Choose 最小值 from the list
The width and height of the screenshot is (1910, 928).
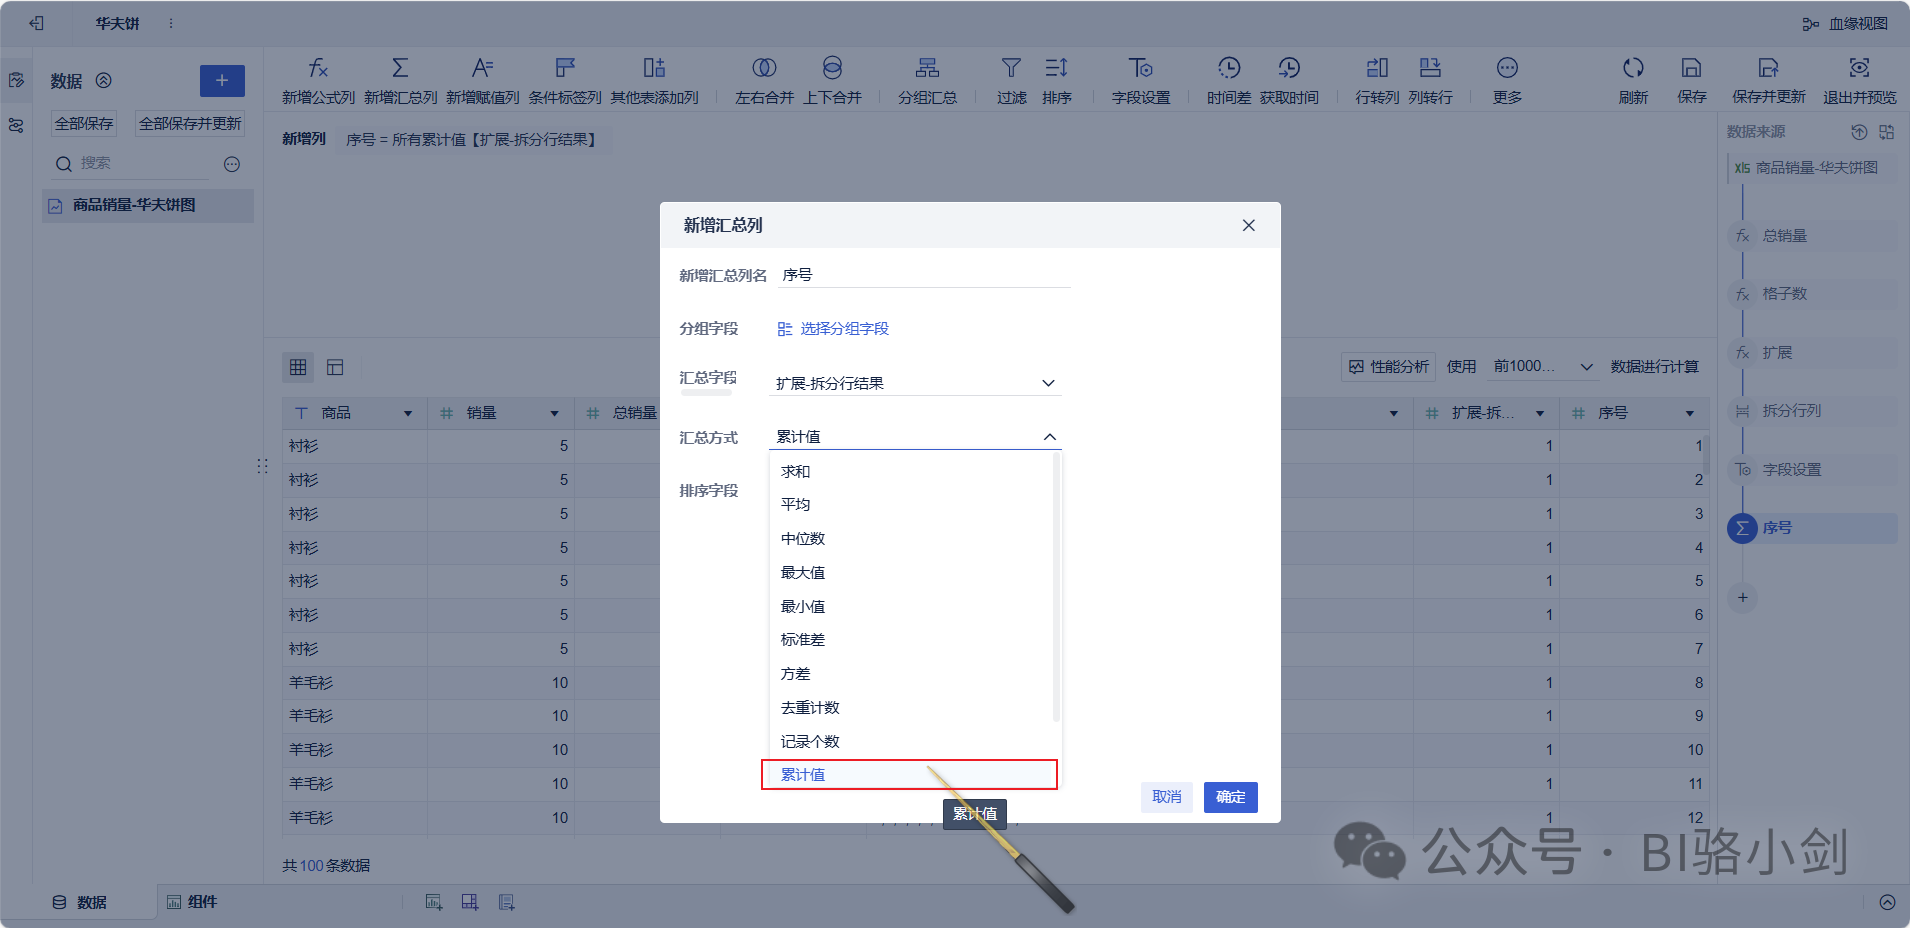[911, 607]
